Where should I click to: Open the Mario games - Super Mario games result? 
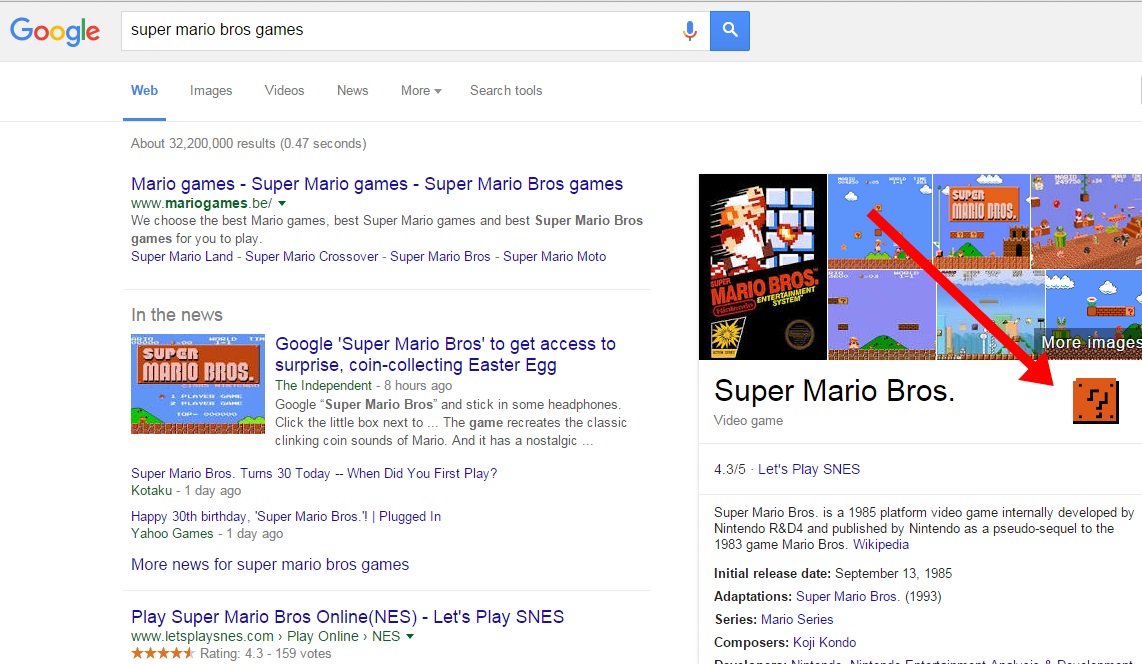[377, 183]
